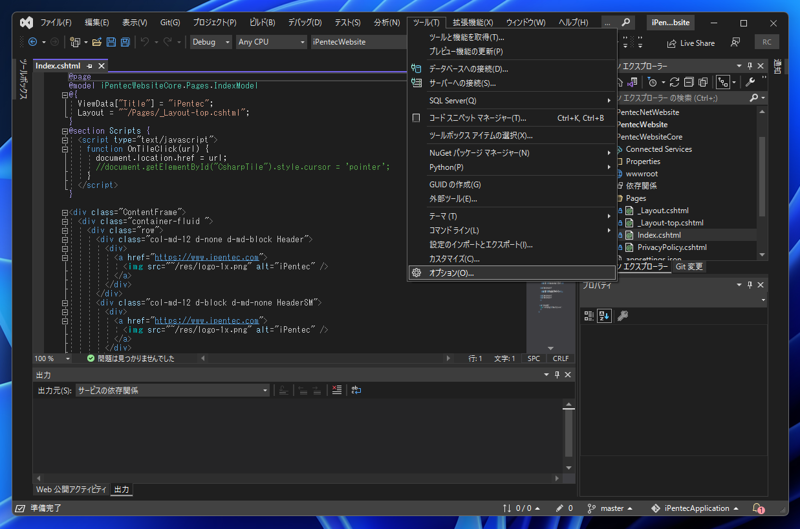Click the Navigate Backward arrow icon
The width and height of the screenshot is (800, 529).
coord(33,42)
